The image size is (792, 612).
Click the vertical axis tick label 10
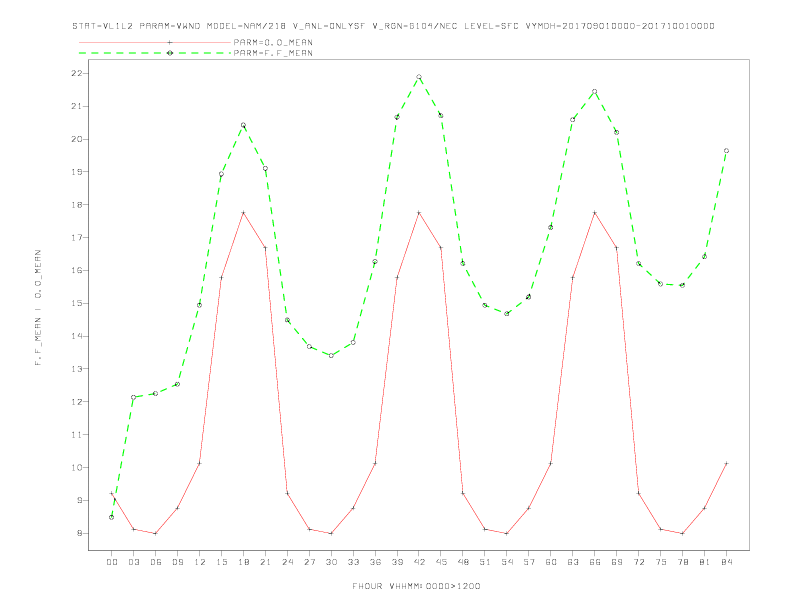pyautogui.click(x=77, y=467)
